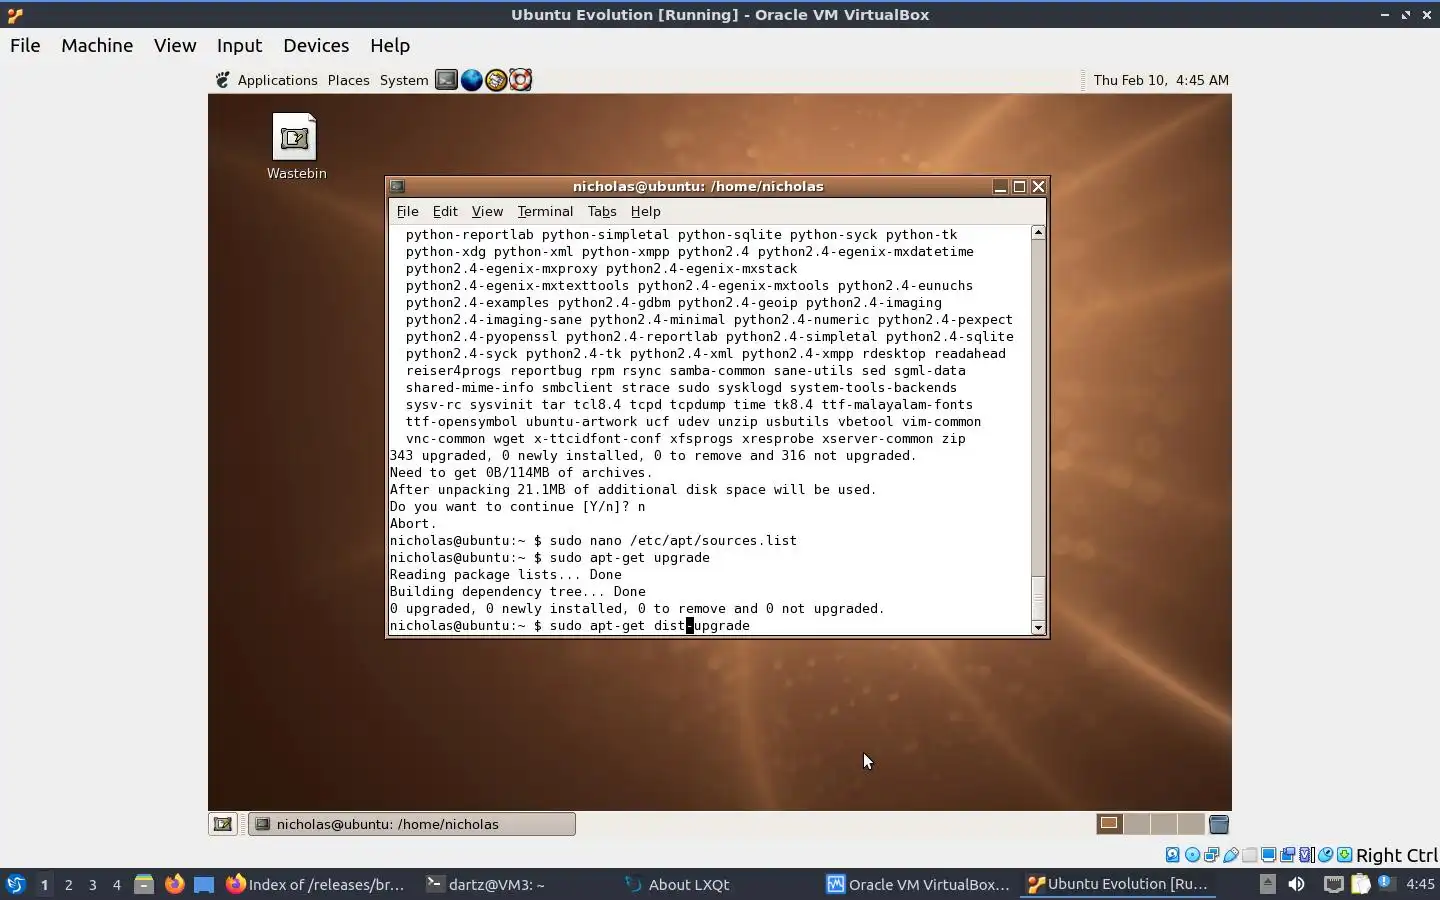The image size is (1440, 900).
Task: Switch to the second guest workspace
Action: pyautogui.click(x=1137, y=824)
